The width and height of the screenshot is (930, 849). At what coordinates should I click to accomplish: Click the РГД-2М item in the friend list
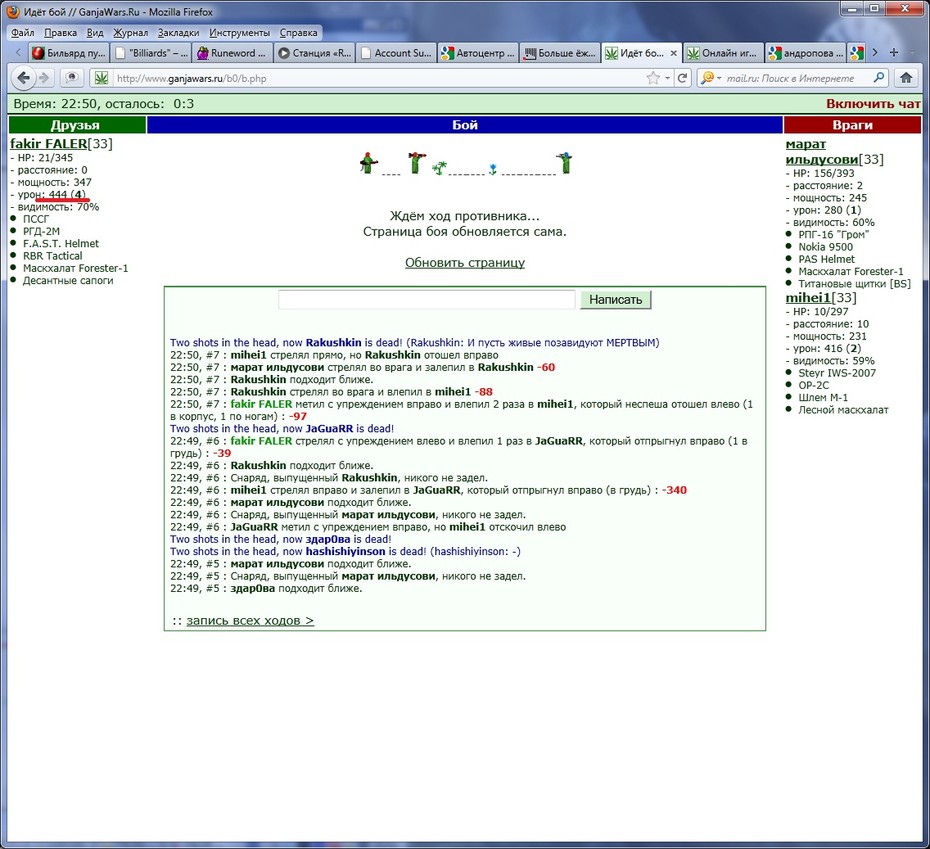(x=41, y=231)
